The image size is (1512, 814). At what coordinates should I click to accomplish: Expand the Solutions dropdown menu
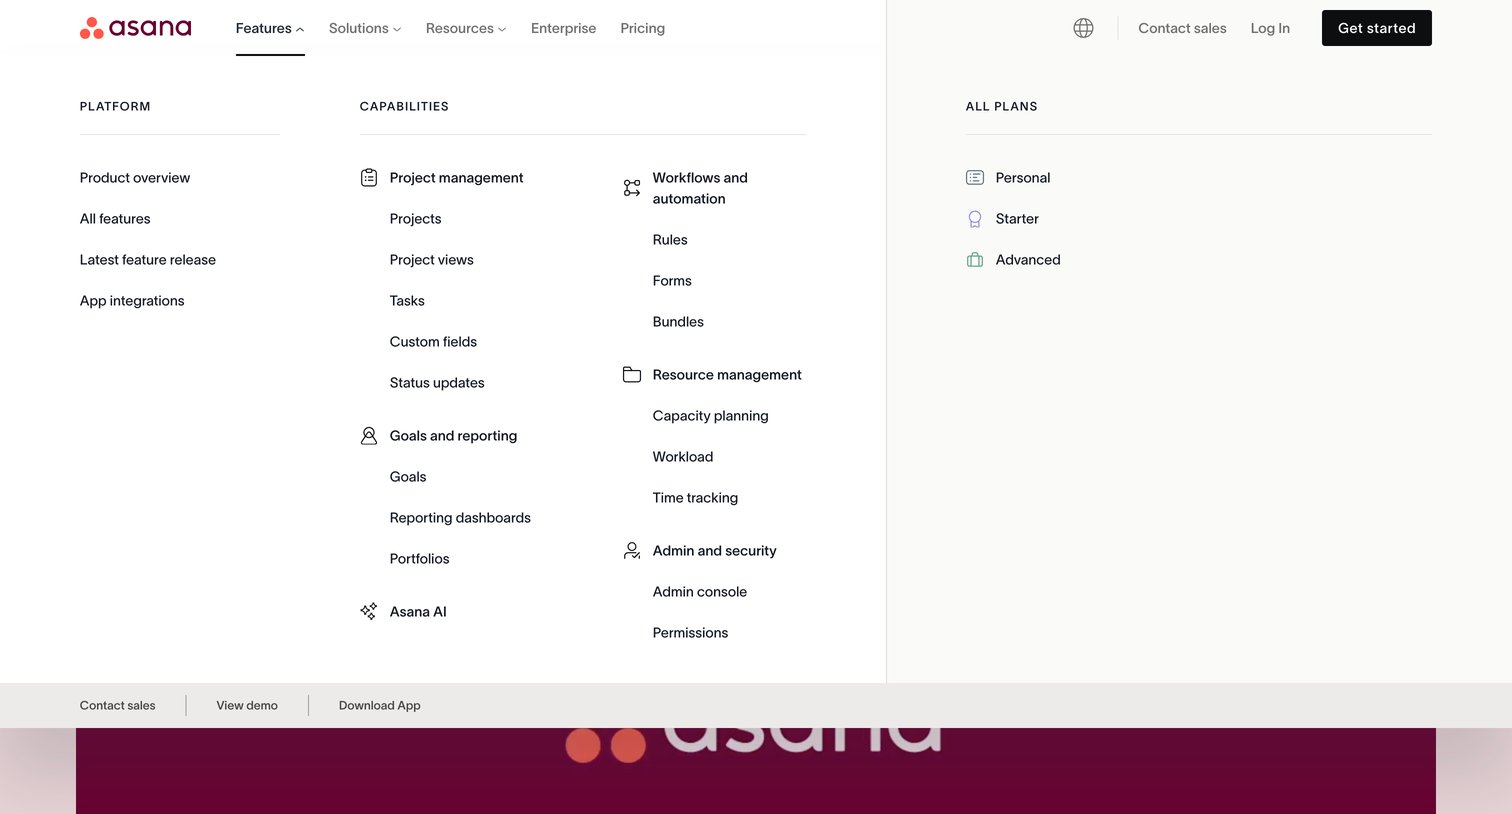365,28
